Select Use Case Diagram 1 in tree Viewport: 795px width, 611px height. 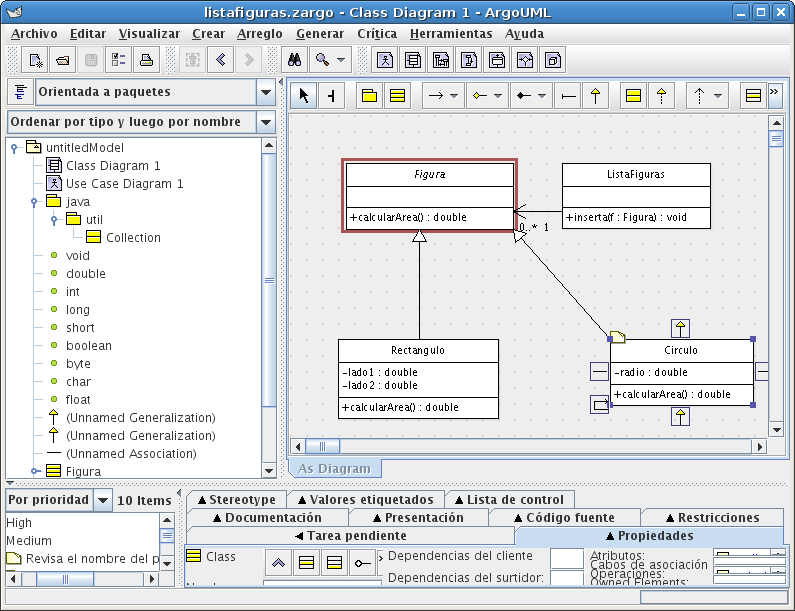[x=115, y=184]
